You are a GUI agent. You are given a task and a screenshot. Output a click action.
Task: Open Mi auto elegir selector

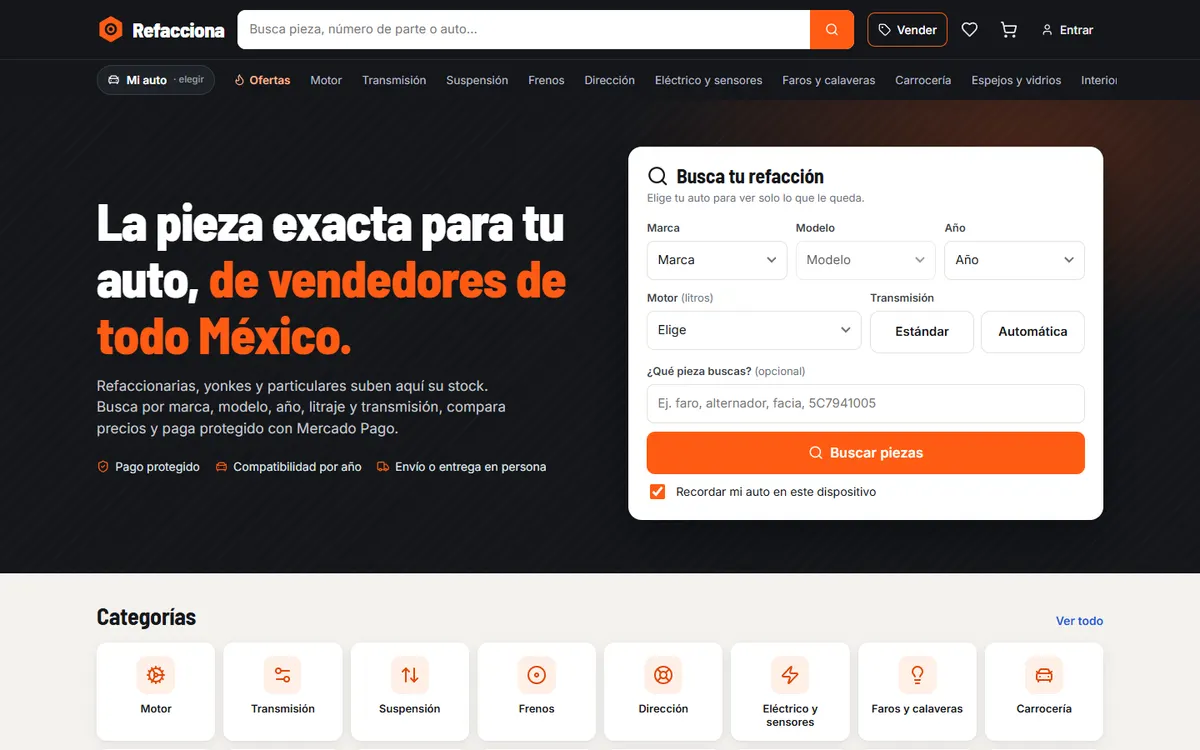click(156, 80)
